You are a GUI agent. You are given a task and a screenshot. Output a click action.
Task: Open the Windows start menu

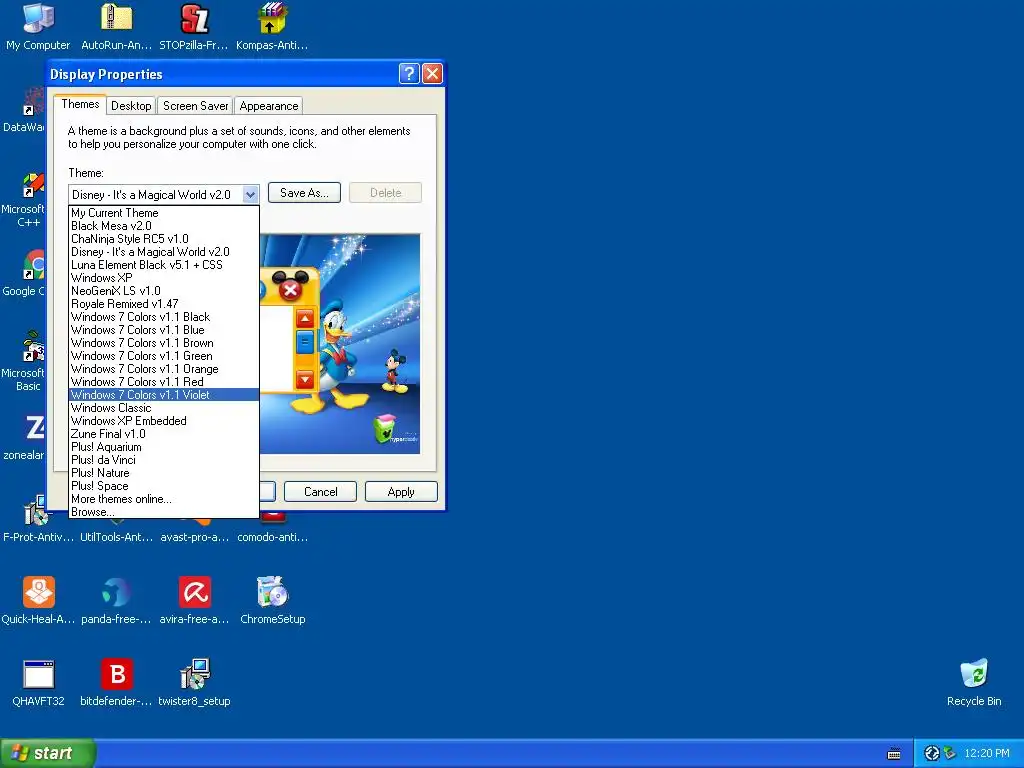[x=48, y=753]
